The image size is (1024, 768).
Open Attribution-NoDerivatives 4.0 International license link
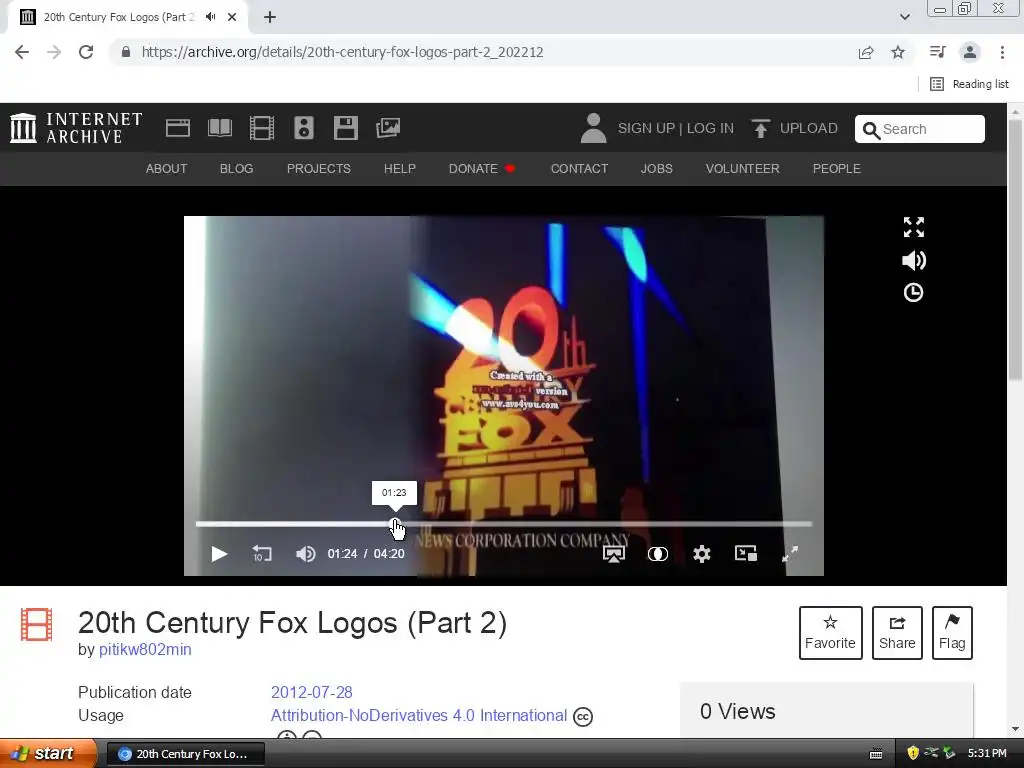[x=419, y=716]
